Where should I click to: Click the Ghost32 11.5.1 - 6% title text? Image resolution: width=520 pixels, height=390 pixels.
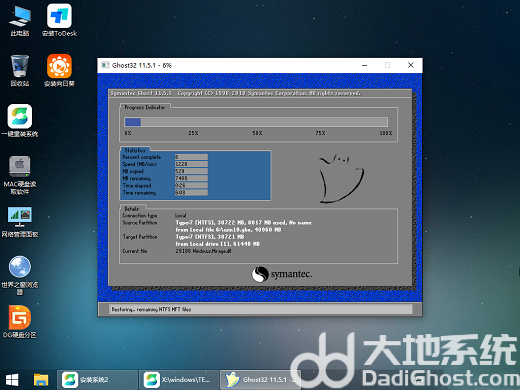tap(142, 65)
